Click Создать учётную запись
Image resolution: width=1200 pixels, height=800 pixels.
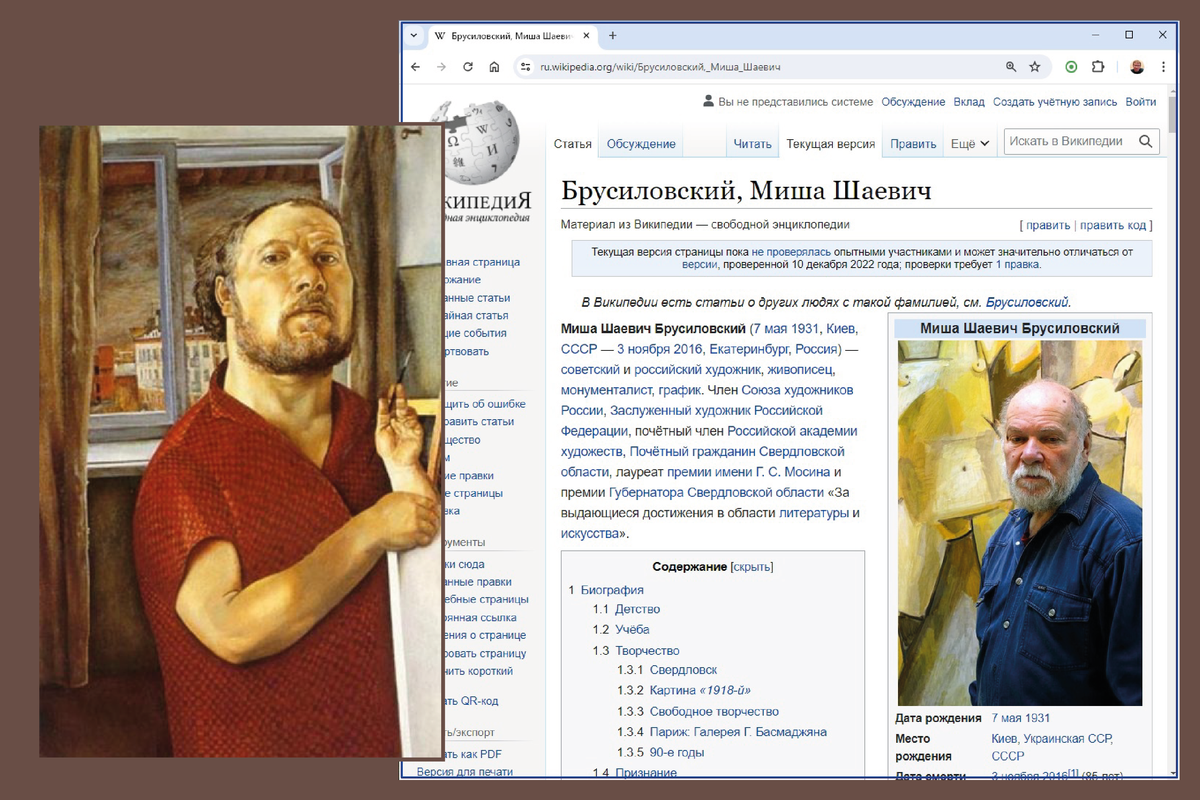coord(1055,102)
